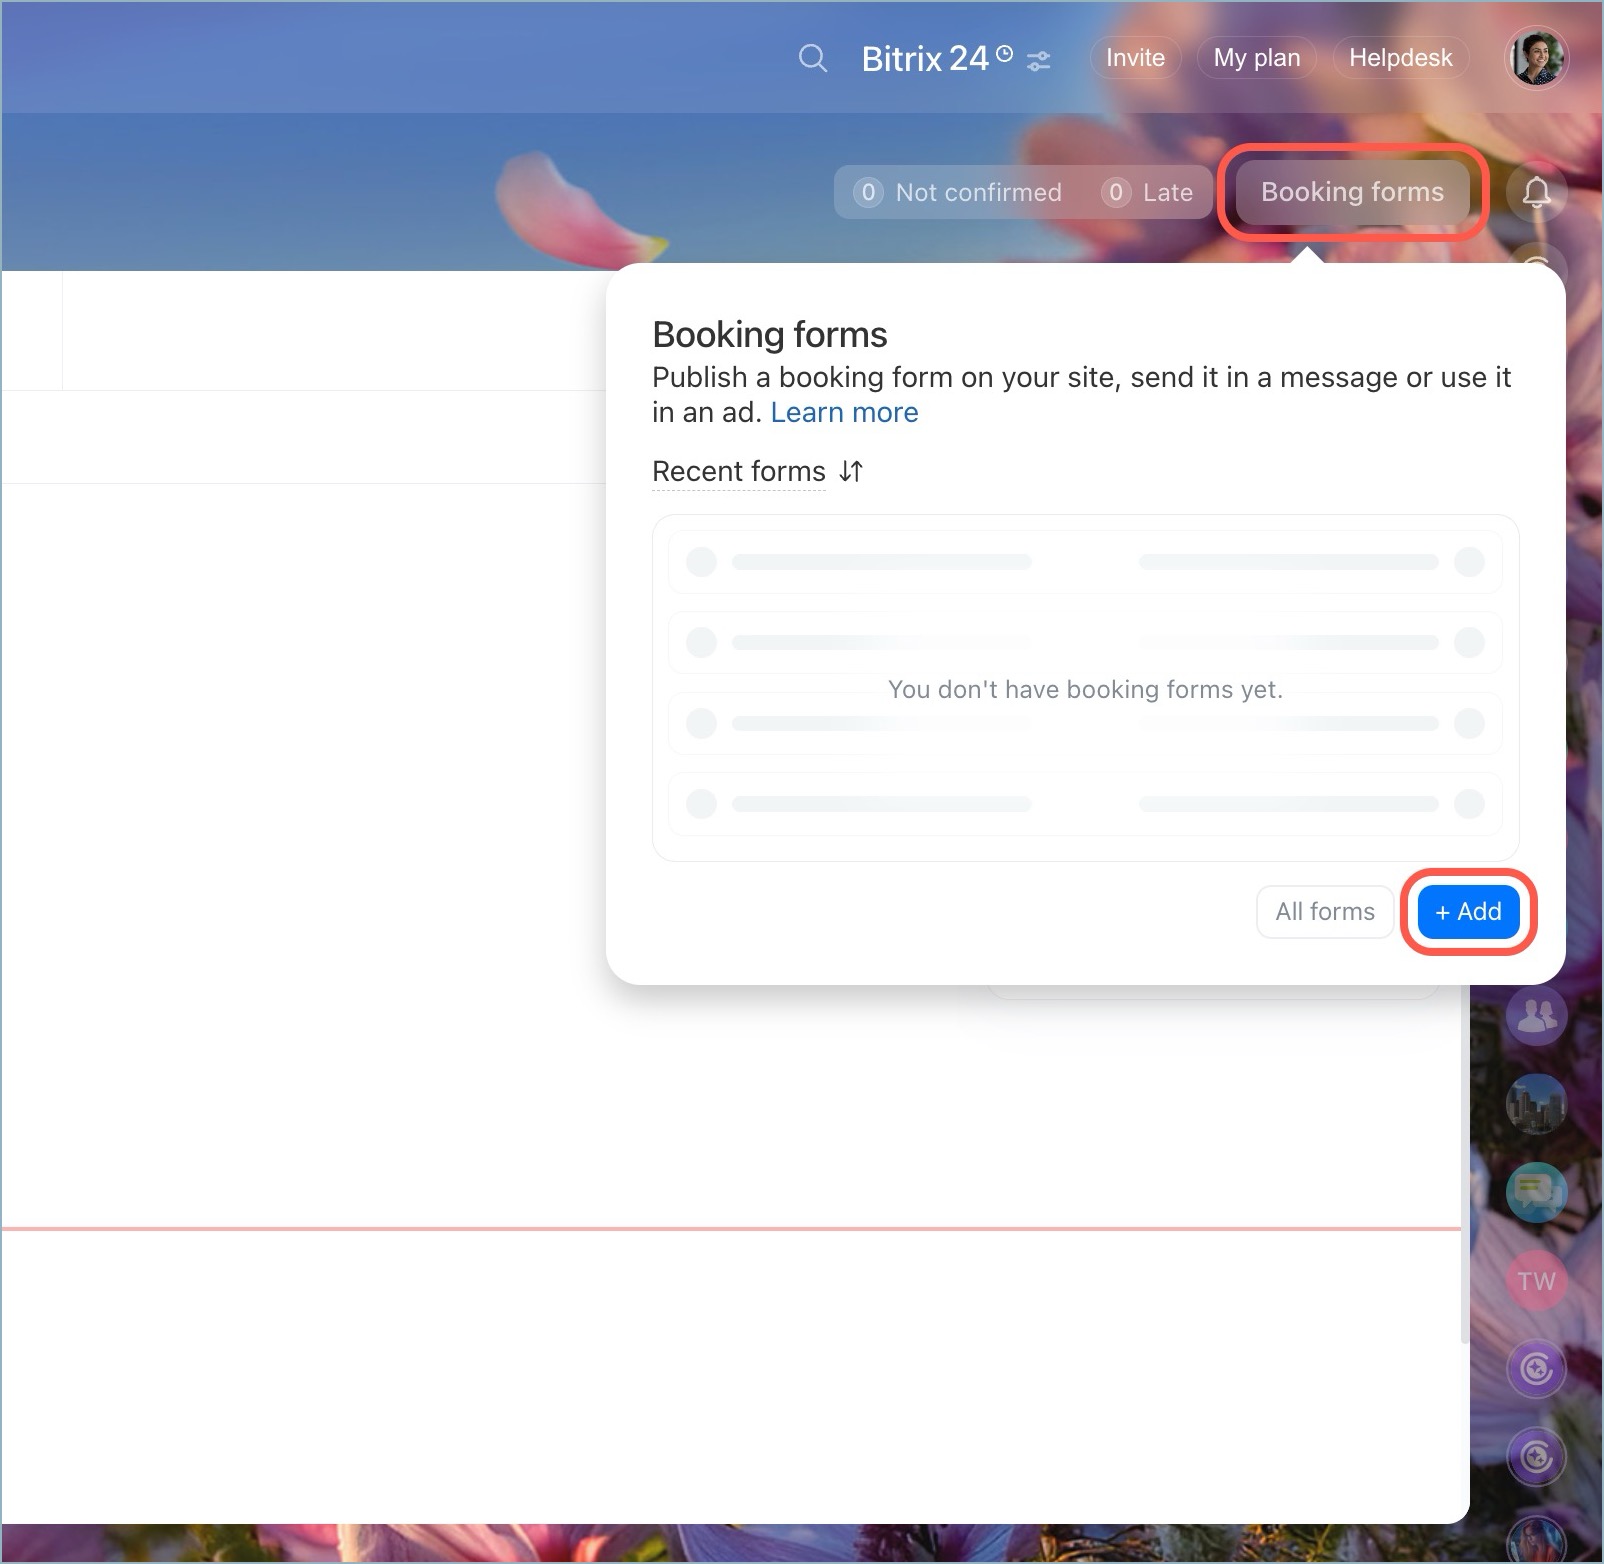Screen dimensions: 1604x1564
Task: Open the two-people contacts sidebar icon
Action: (x=1536, y=1016)
